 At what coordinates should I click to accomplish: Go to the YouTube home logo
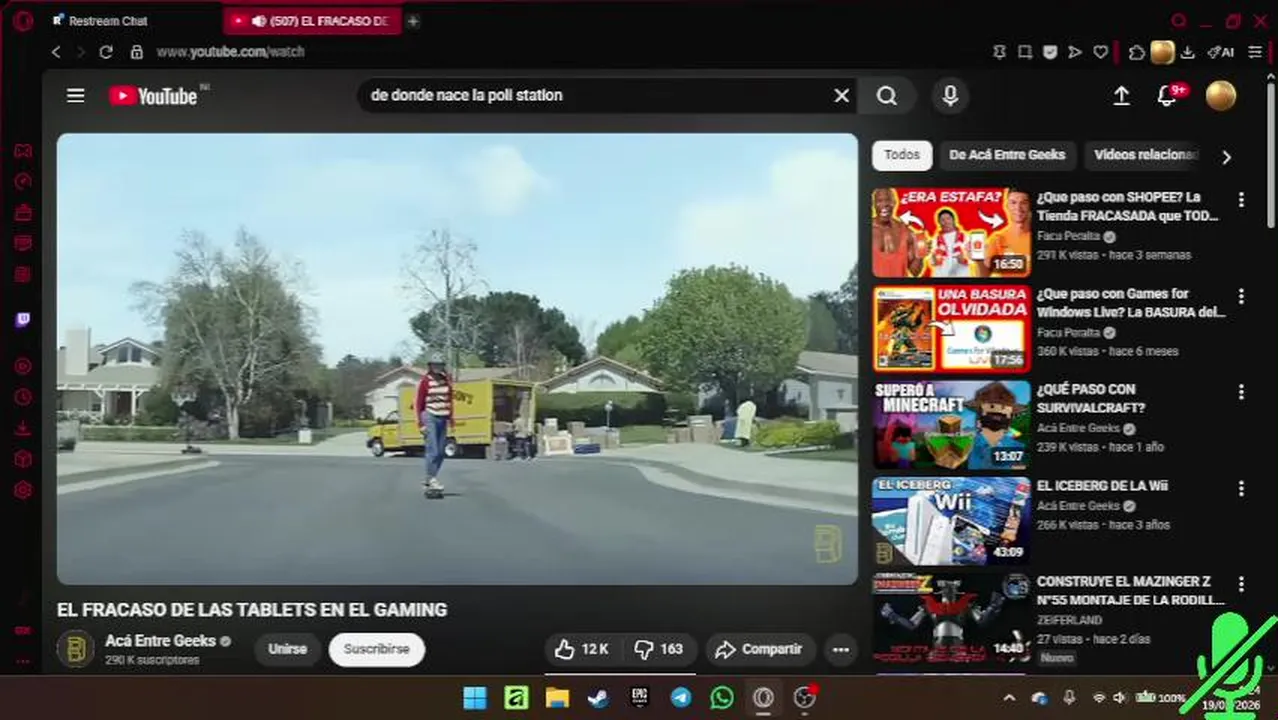click(153, 96)
